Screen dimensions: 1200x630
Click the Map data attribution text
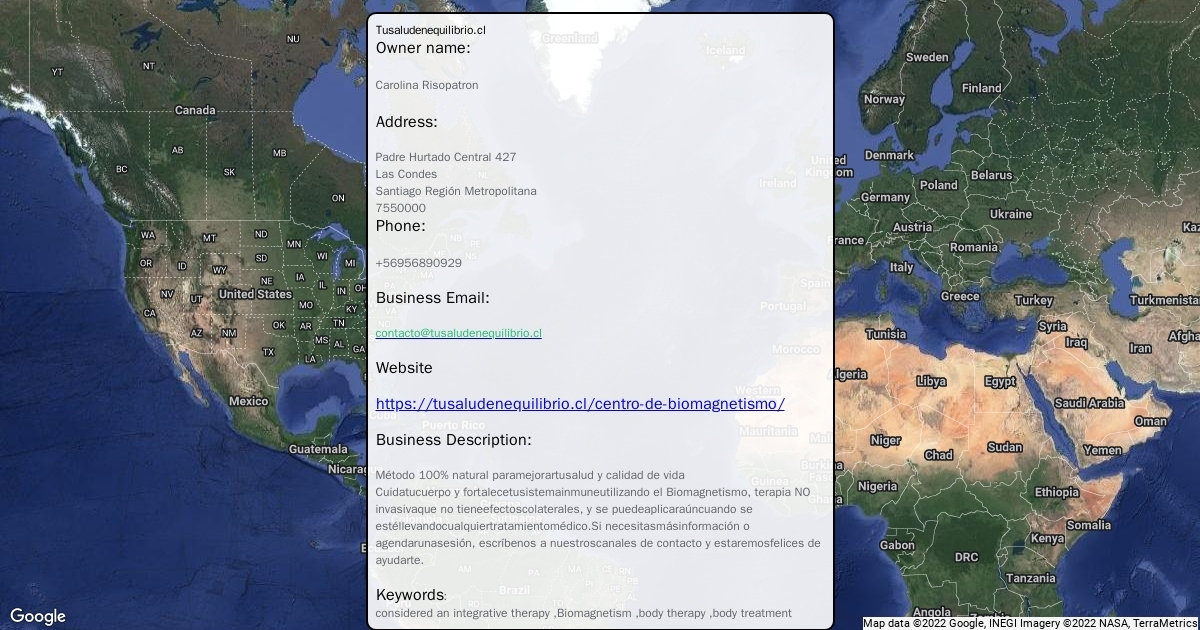click(1029, 623)
